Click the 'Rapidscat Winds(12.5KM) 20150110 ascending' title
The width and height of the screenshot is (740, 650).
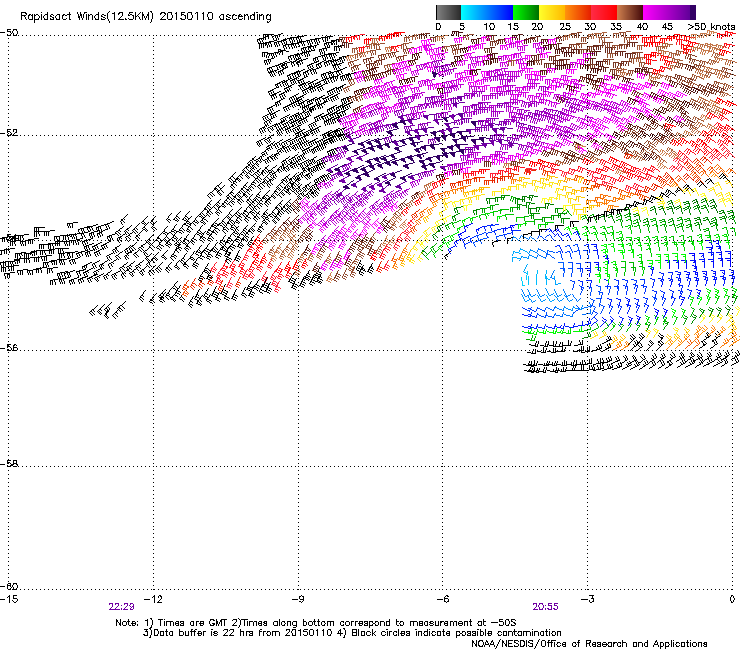tap(146, 17)
